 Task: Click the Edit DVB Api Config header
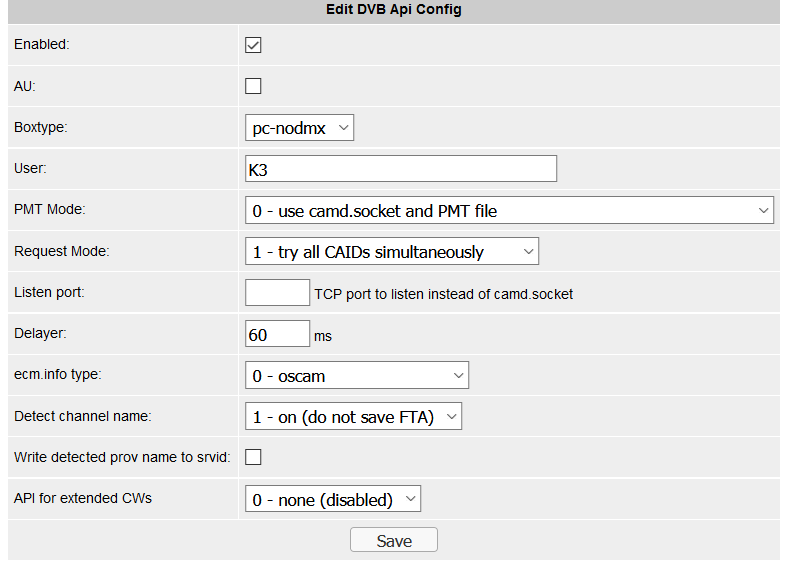(394, 10)
